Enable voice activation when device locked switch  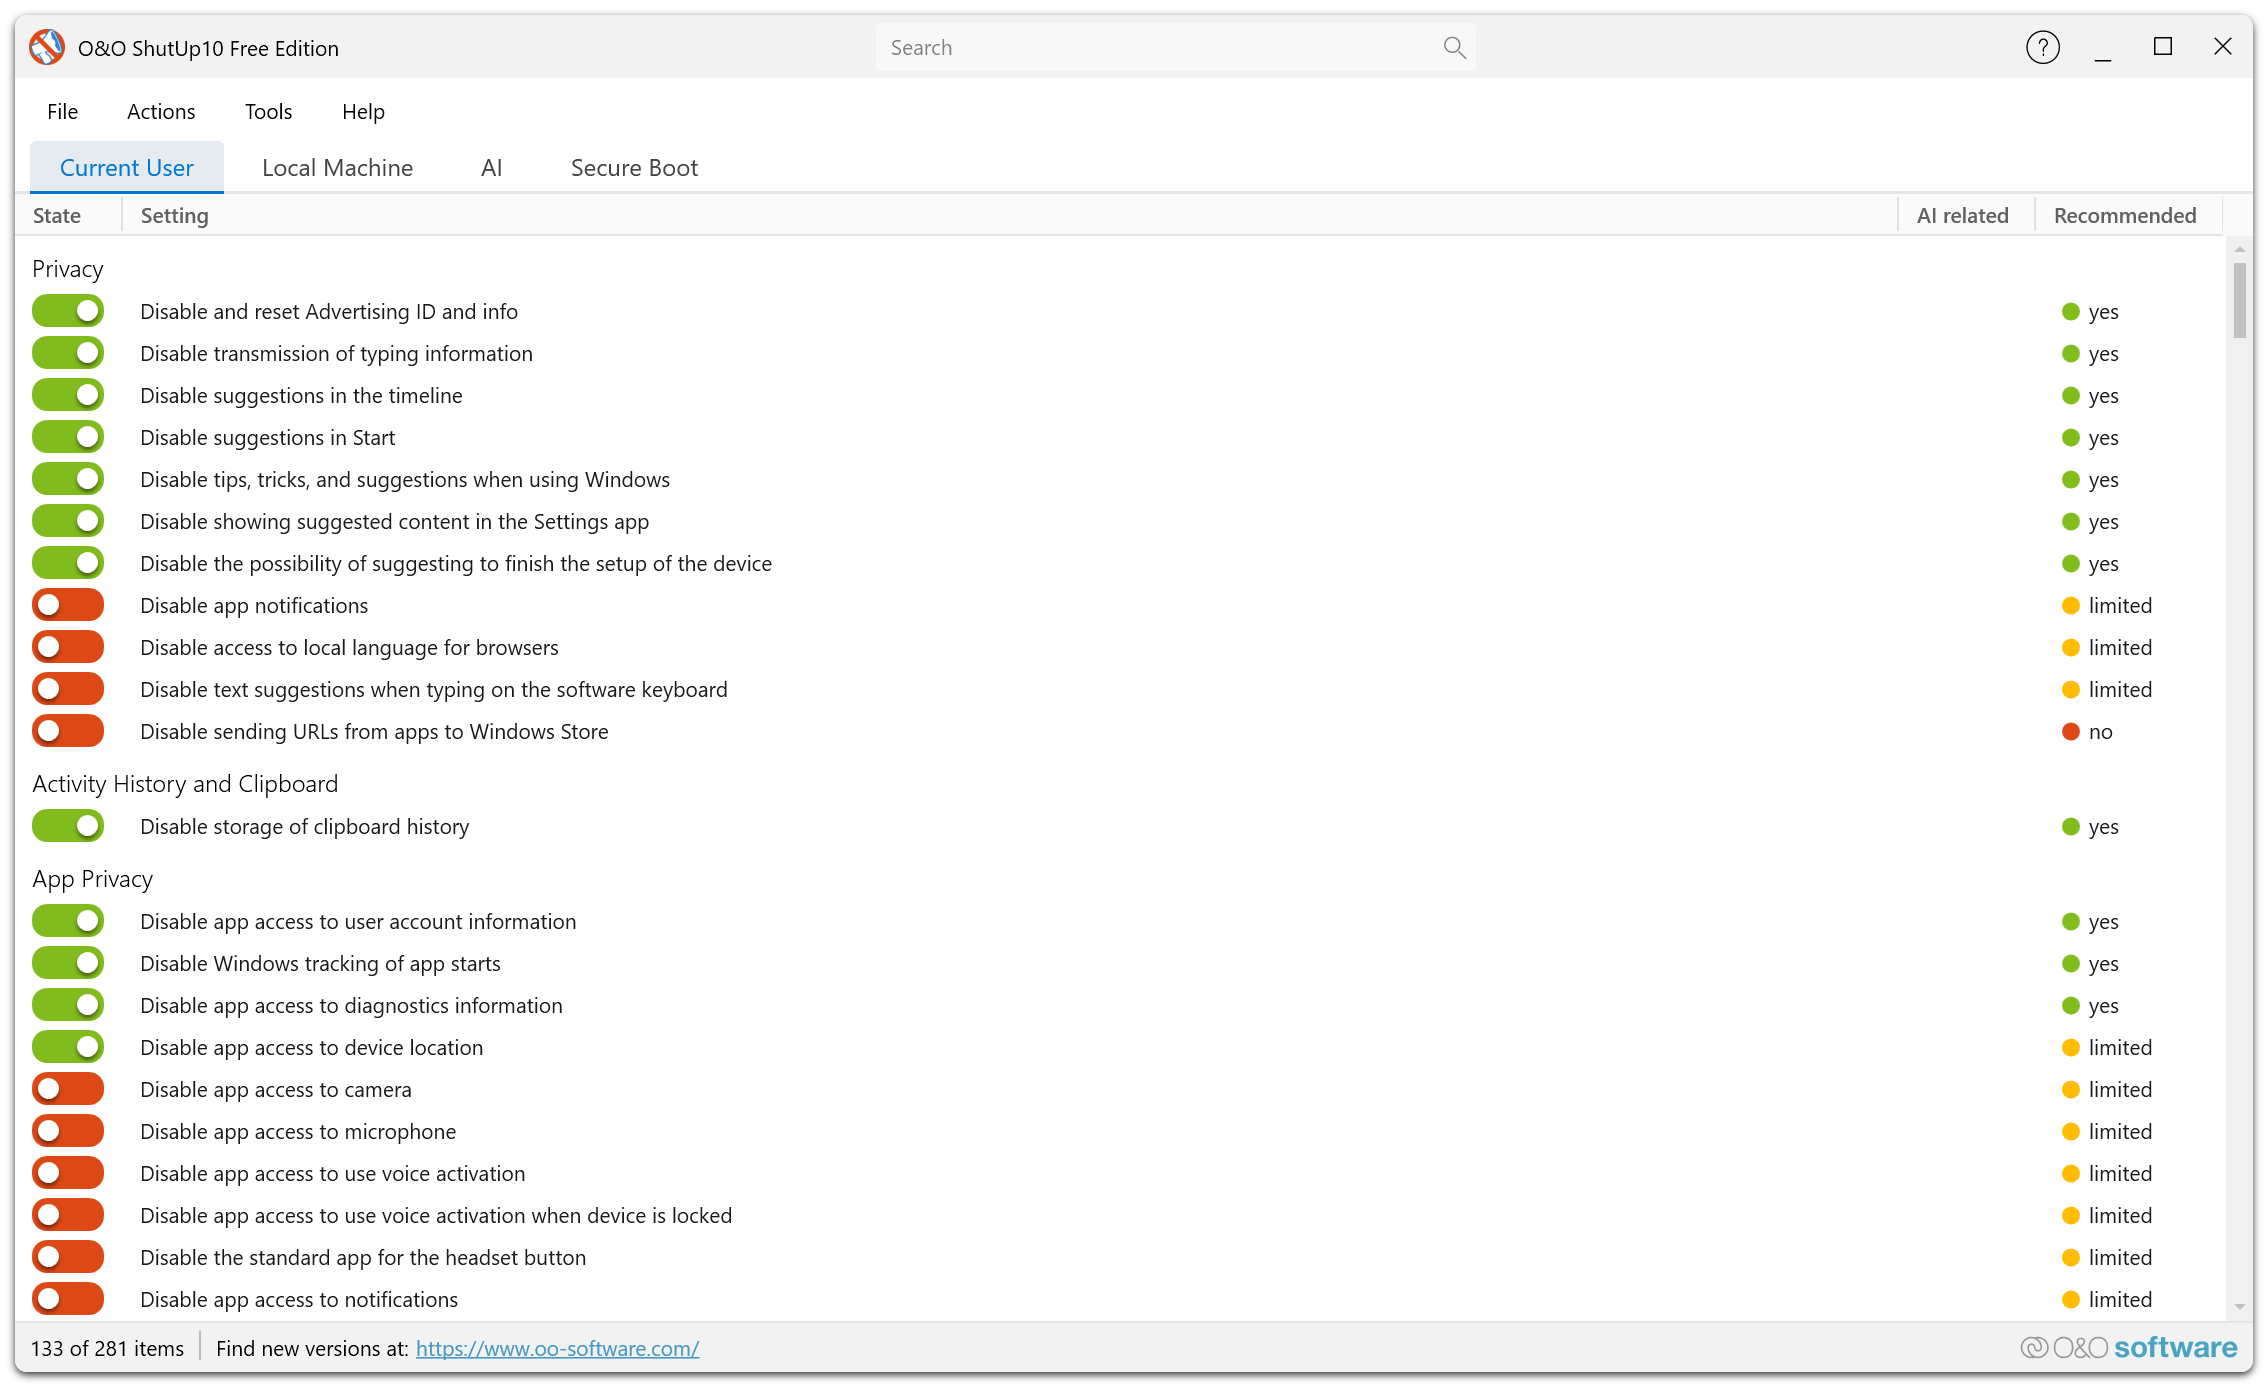coord(68,1215)
